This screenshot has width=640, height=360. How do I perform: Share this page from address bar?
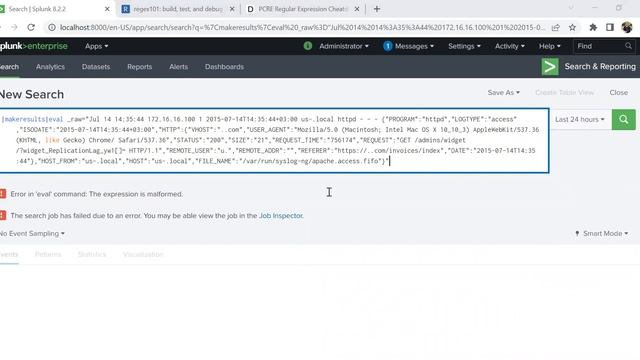(x=556, y=27)
